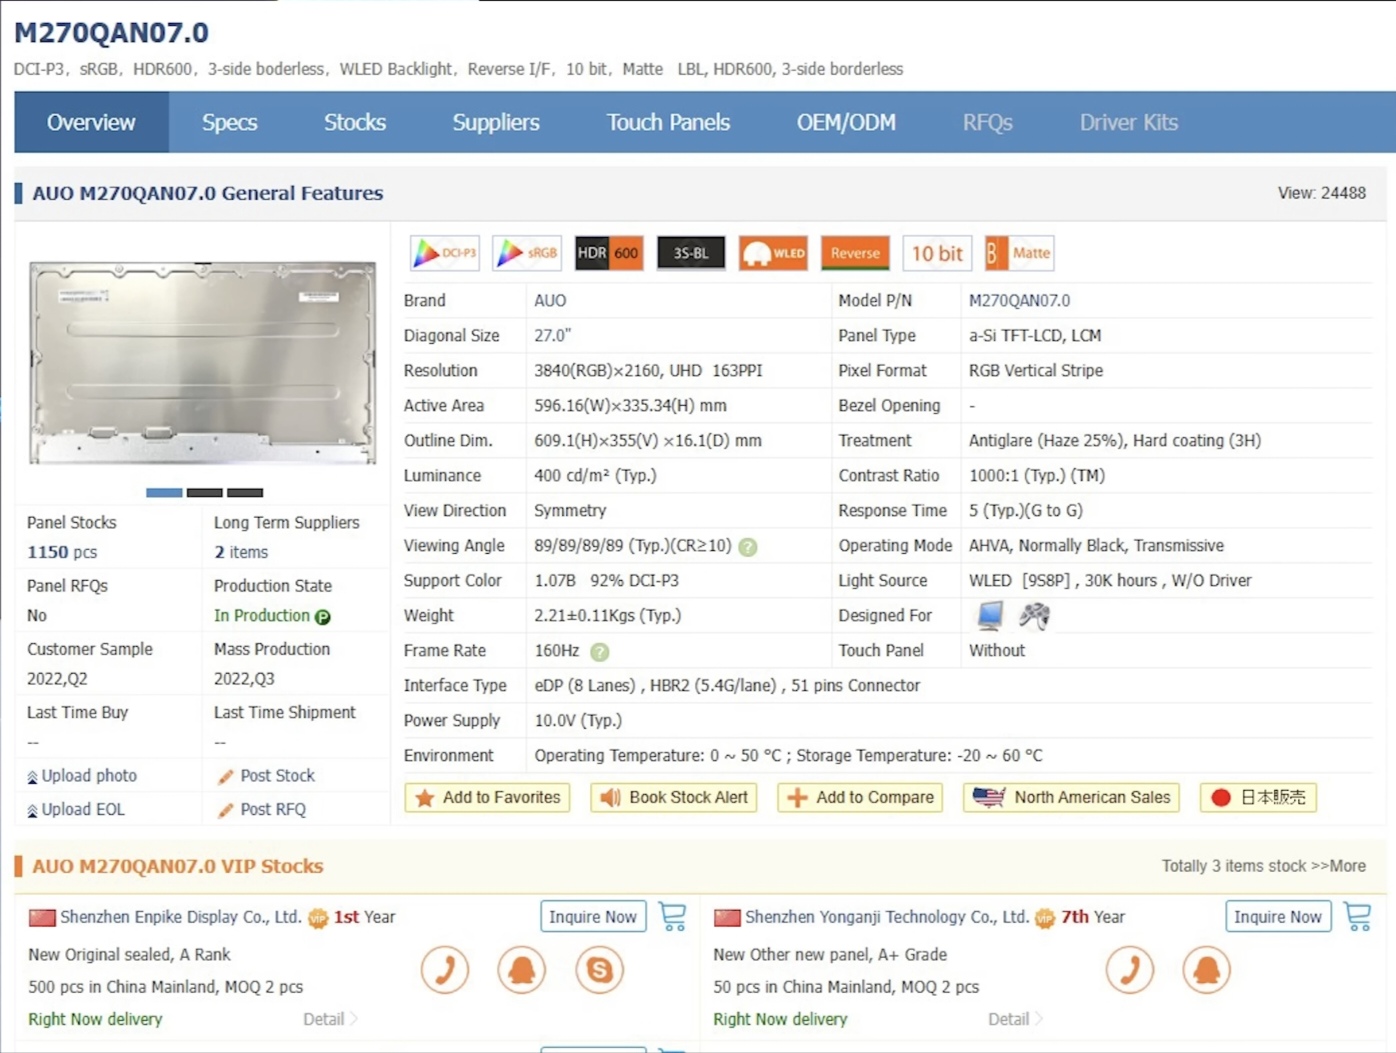Image resolution: width=1396 pixels, height=1053 pixels.
Task: Click the HDR 600 badge
Action: pyautogui.click(x=609, y=253)
